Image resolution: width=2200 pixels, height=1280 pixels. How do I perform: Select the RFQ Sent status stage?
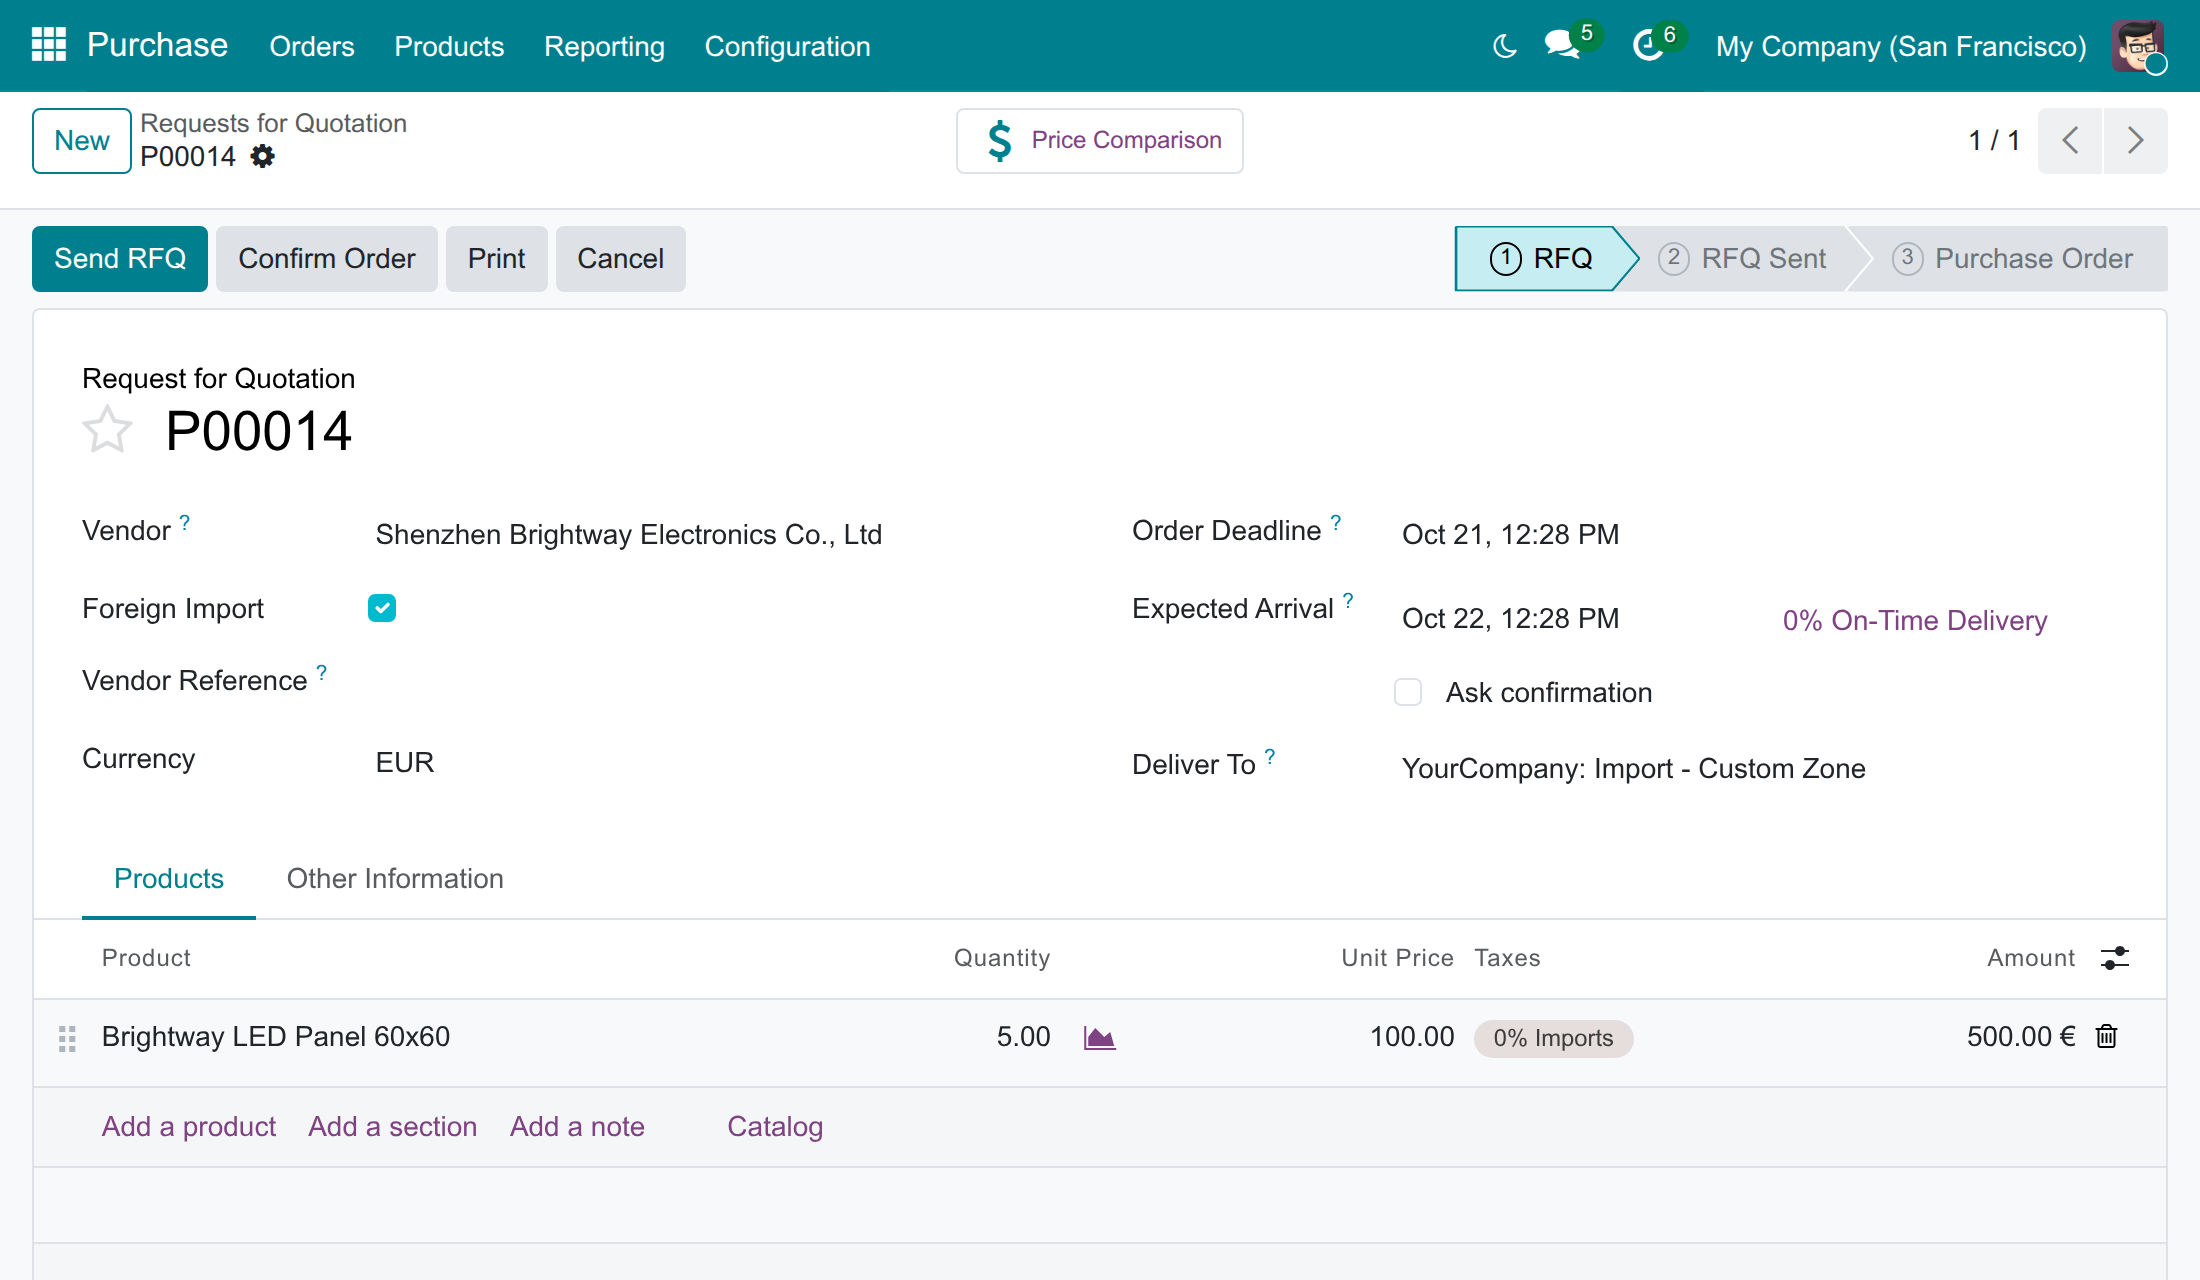pyautogui.click(x=1743, y=259)
